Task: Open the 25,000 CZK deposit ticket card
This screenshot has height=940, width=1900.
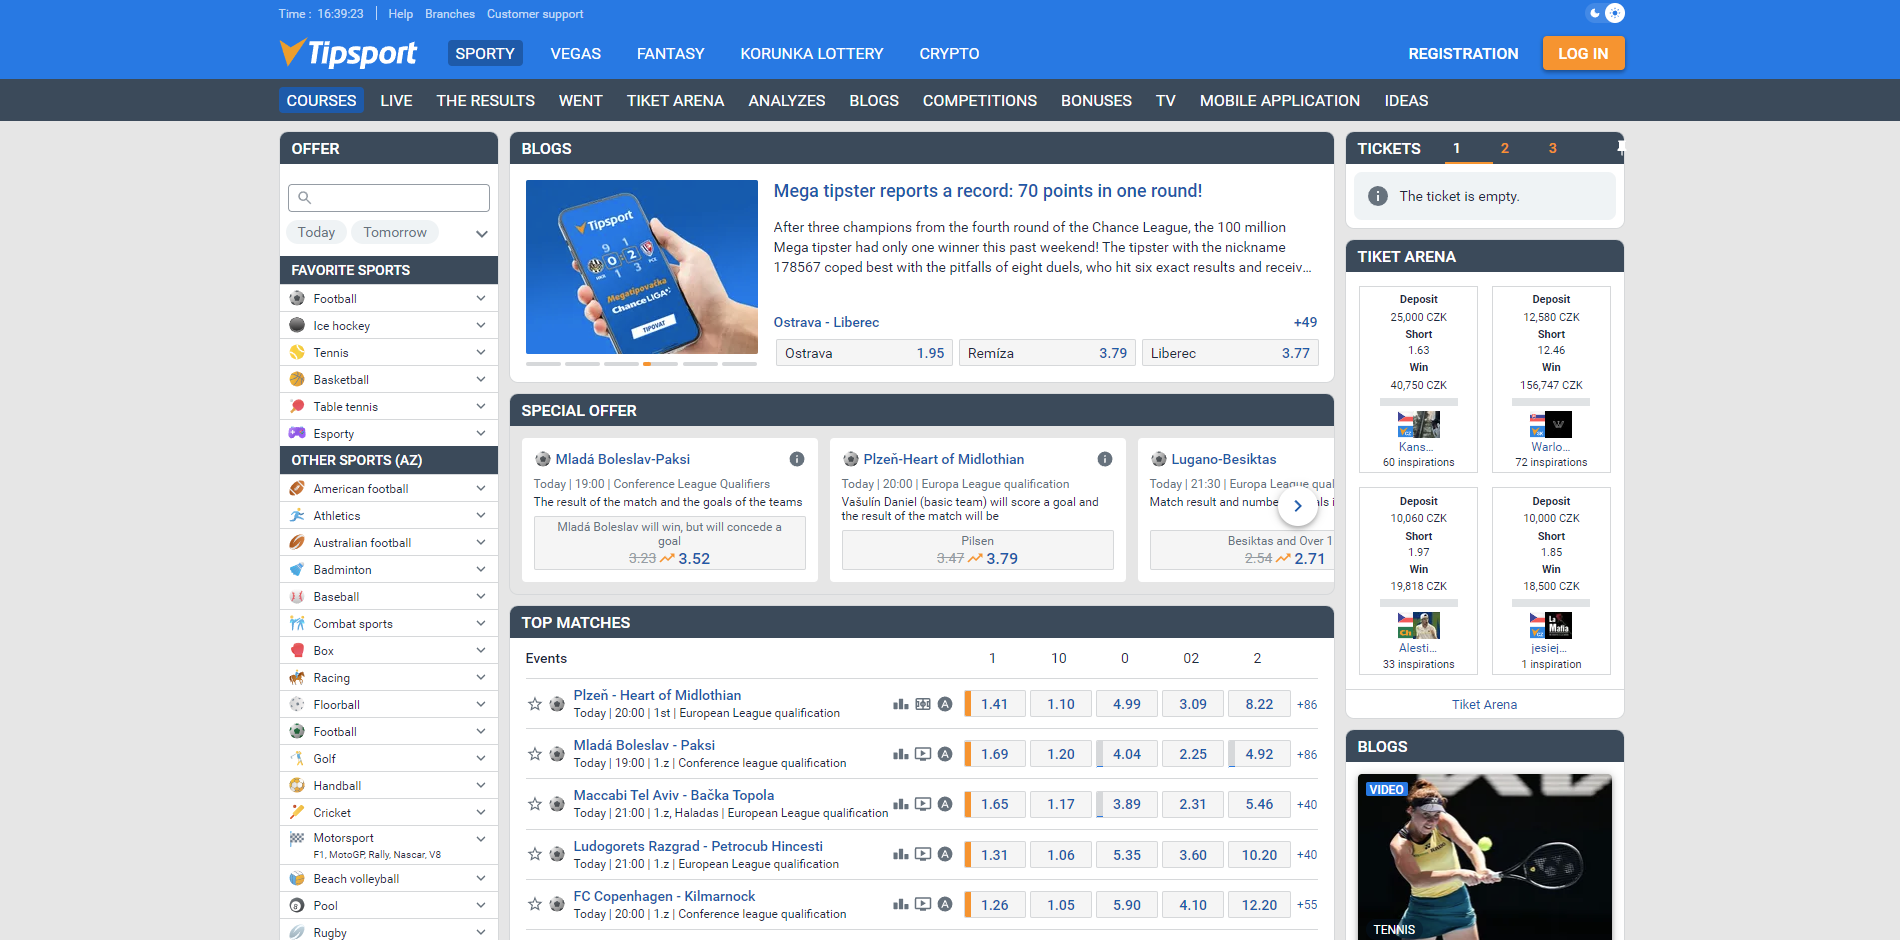Action: click(1418, 379)
